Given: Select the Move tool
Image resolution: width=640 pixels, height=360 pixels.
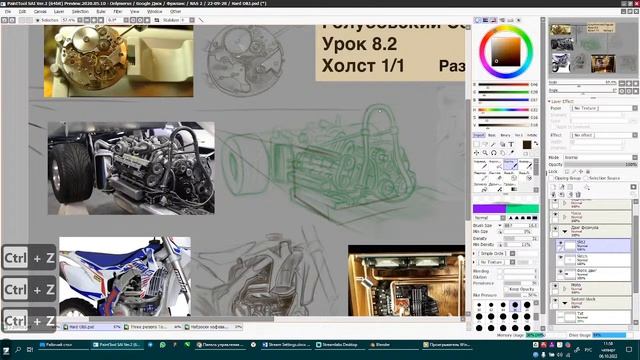Looking at the screenshot, I should 476,153.
